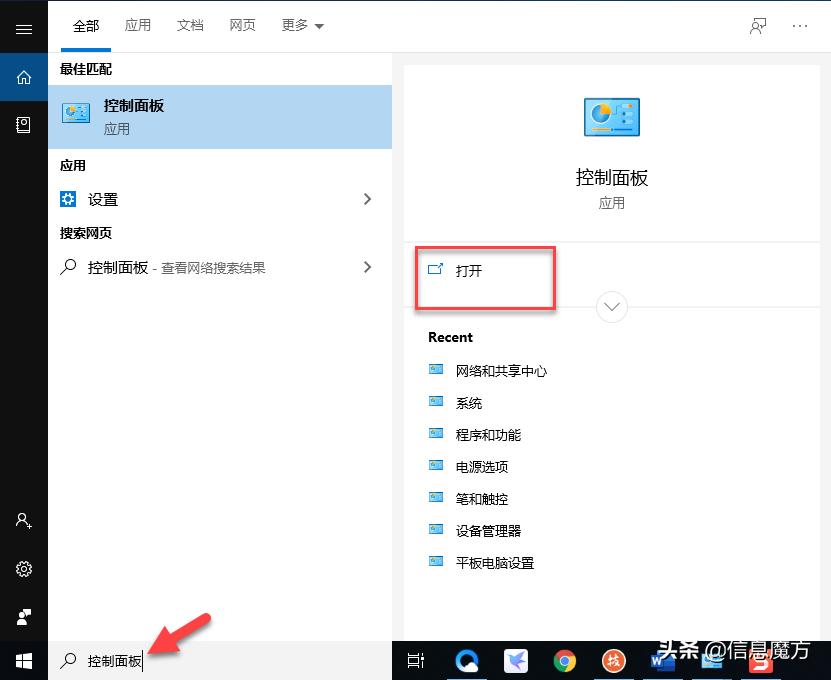
Task: Switch to the 应用 tab
Action: [x=138, y=25]
